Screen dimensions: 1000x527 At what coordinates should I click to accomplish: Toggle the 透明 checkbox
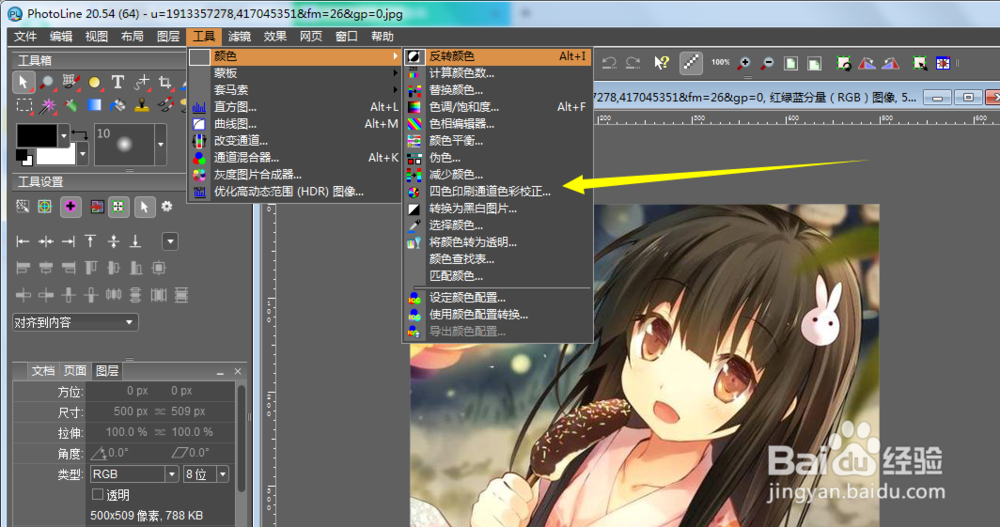click(98, 494)
